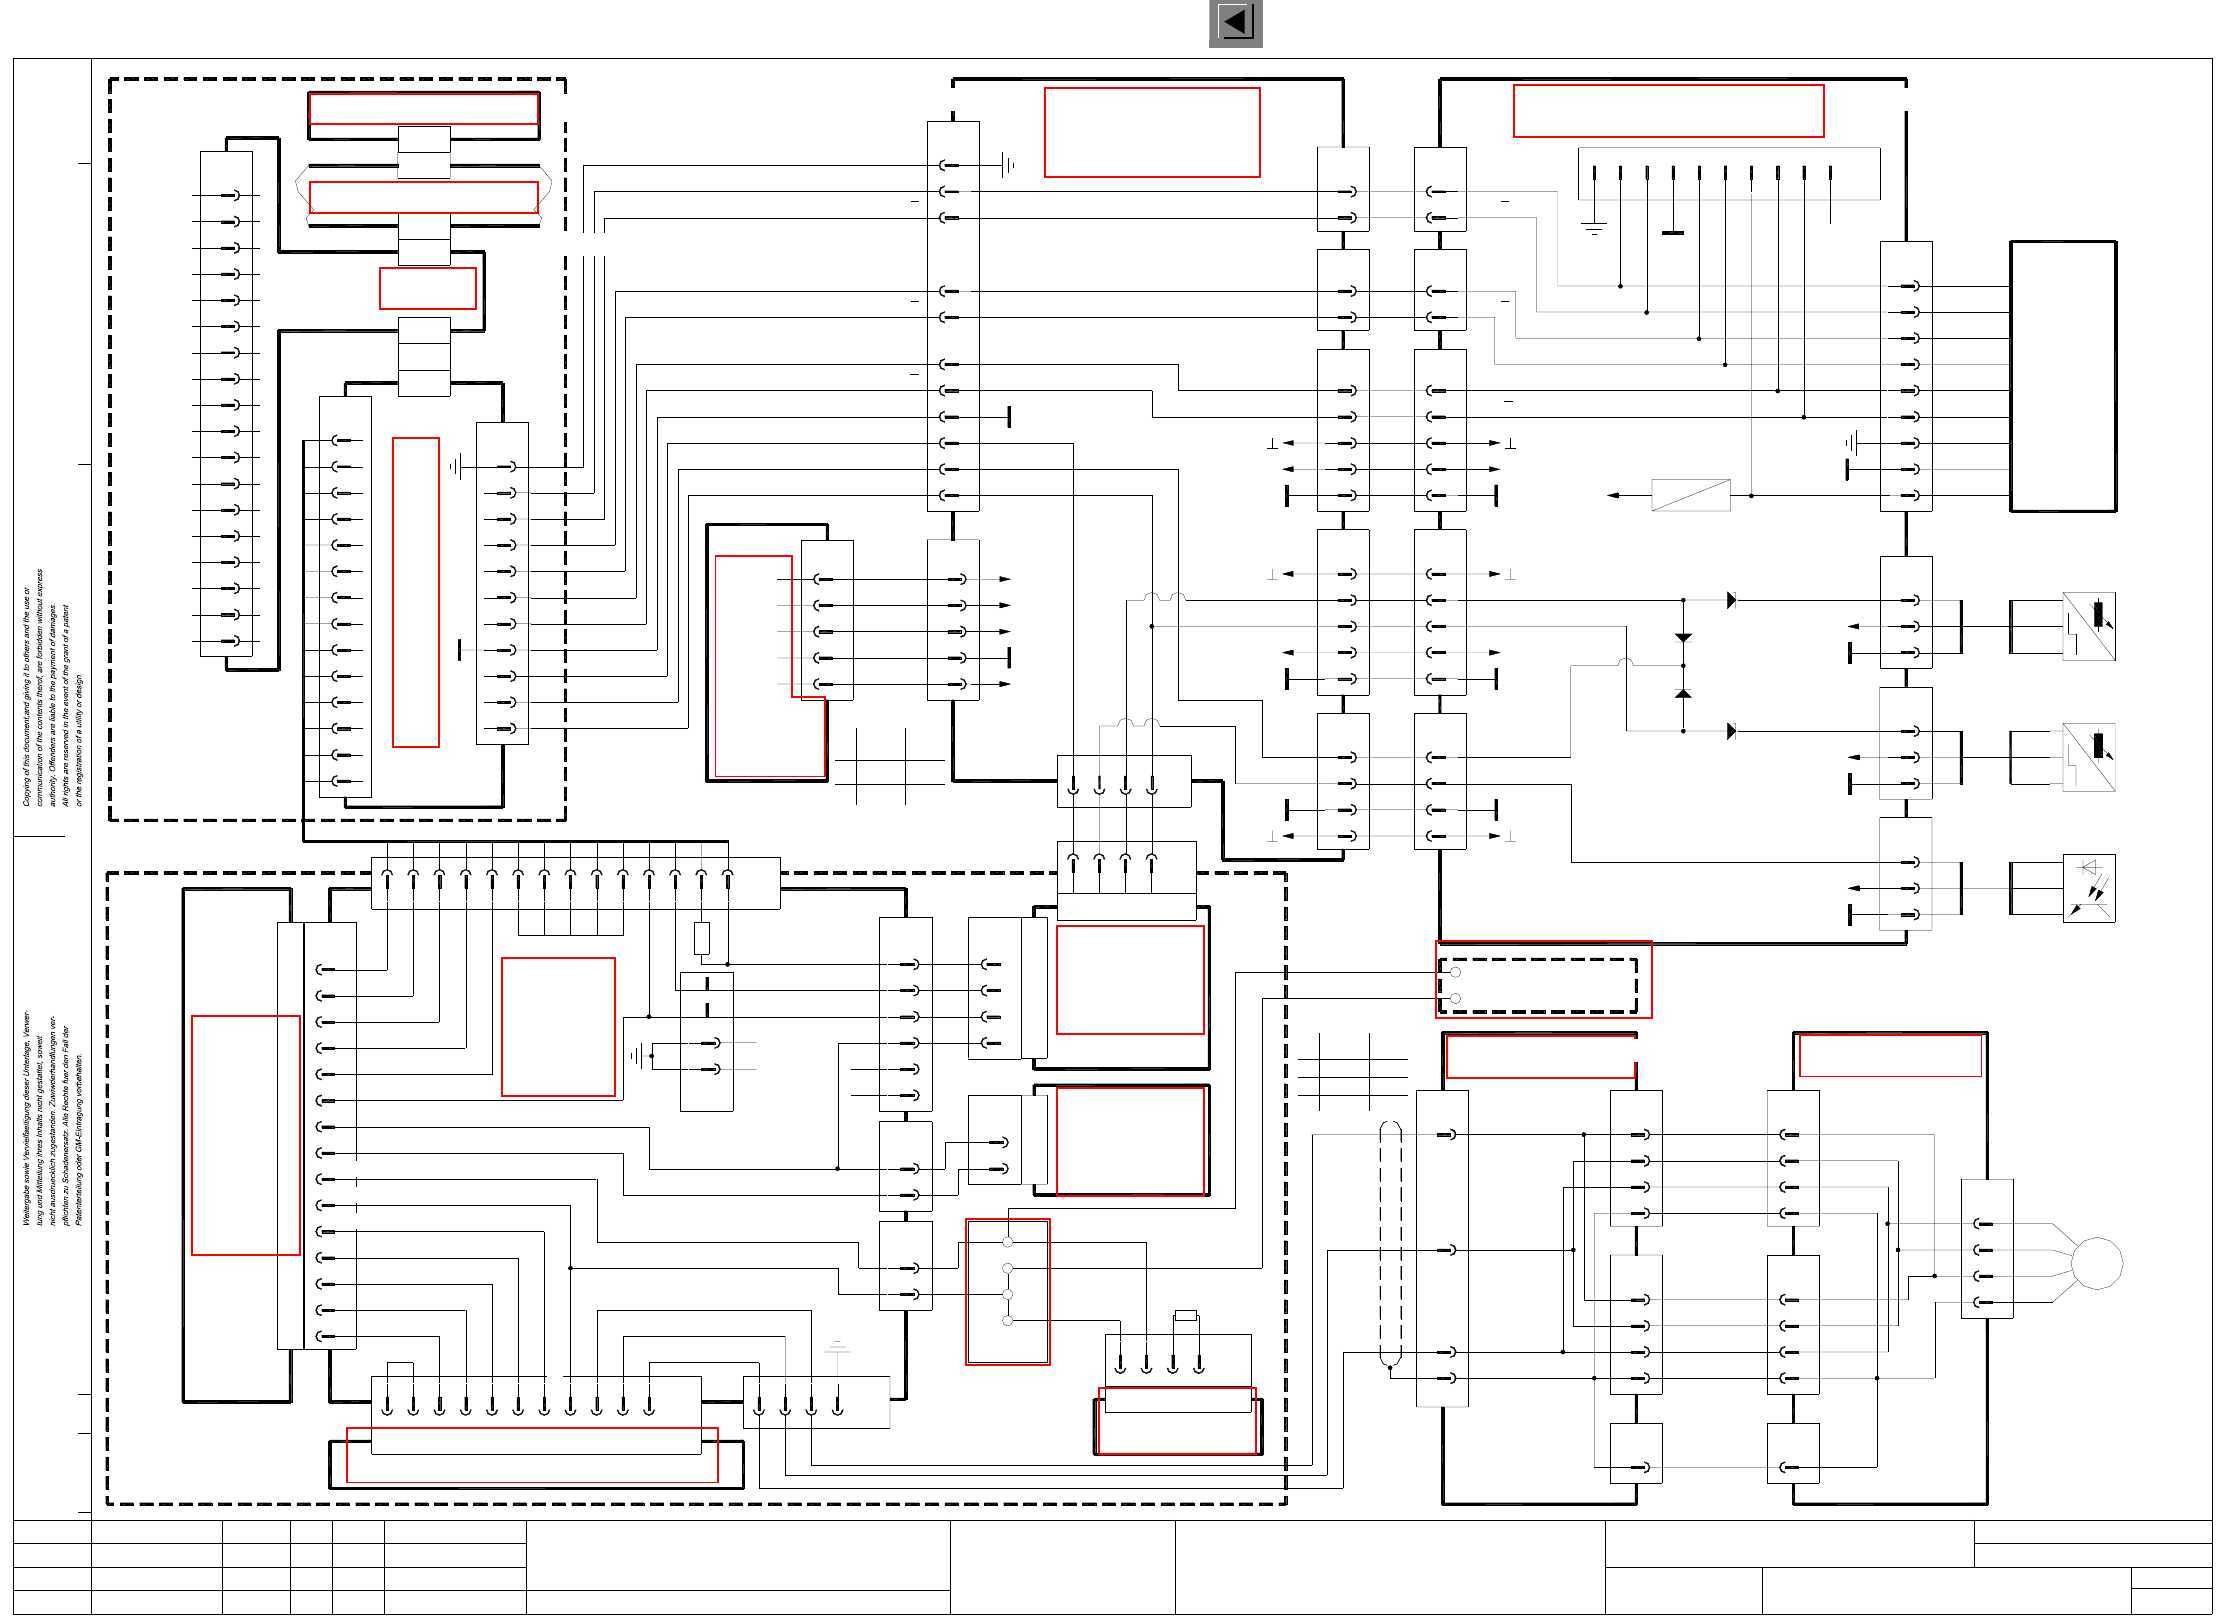
Task: Click the red box enclosing the dashed two-terminal rectangle
Action: 1544,979
